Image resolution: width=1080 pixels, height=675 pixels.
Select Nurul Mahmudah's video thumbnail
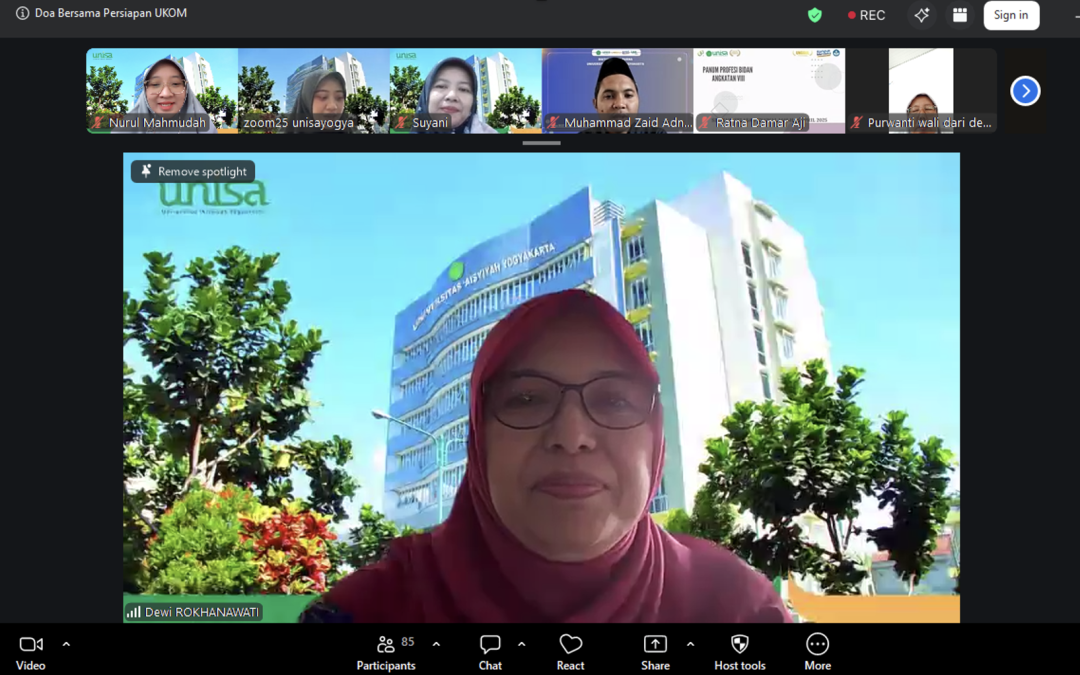point(162,90)
